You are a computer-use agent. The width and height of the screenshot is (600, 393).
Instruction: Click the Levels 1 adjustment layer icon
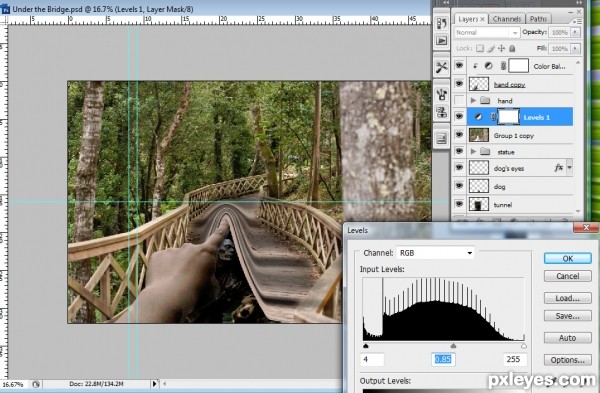point(478,117)
